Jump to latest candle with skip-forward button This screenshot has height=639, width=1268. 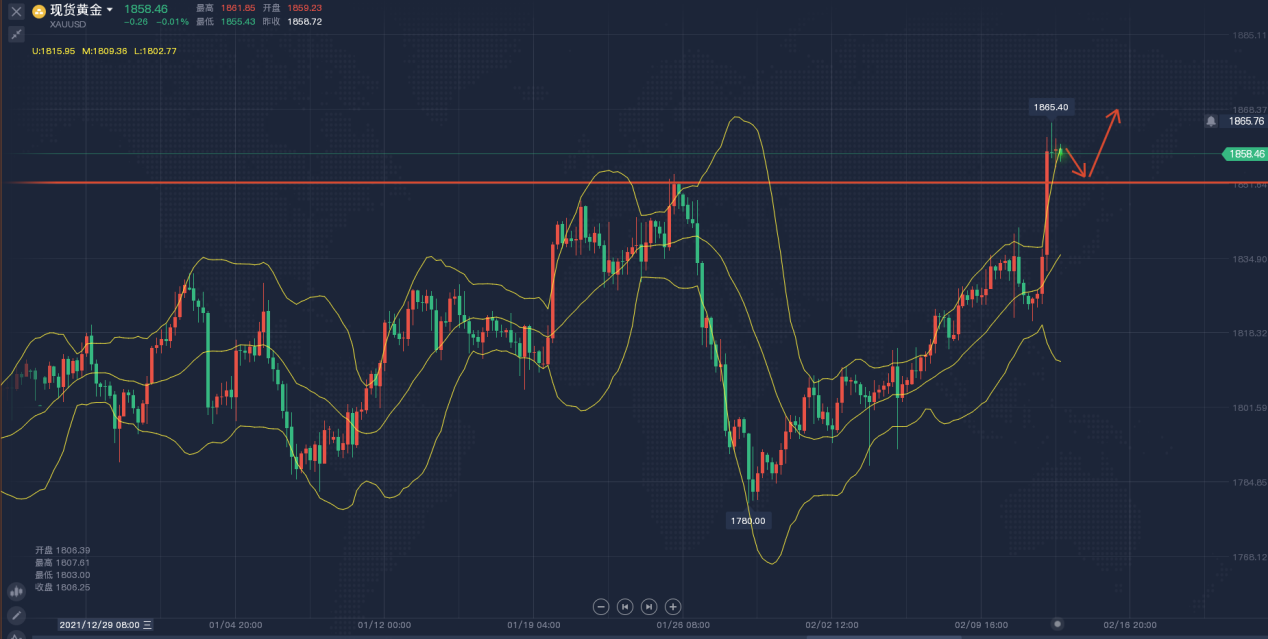(649, 606)
